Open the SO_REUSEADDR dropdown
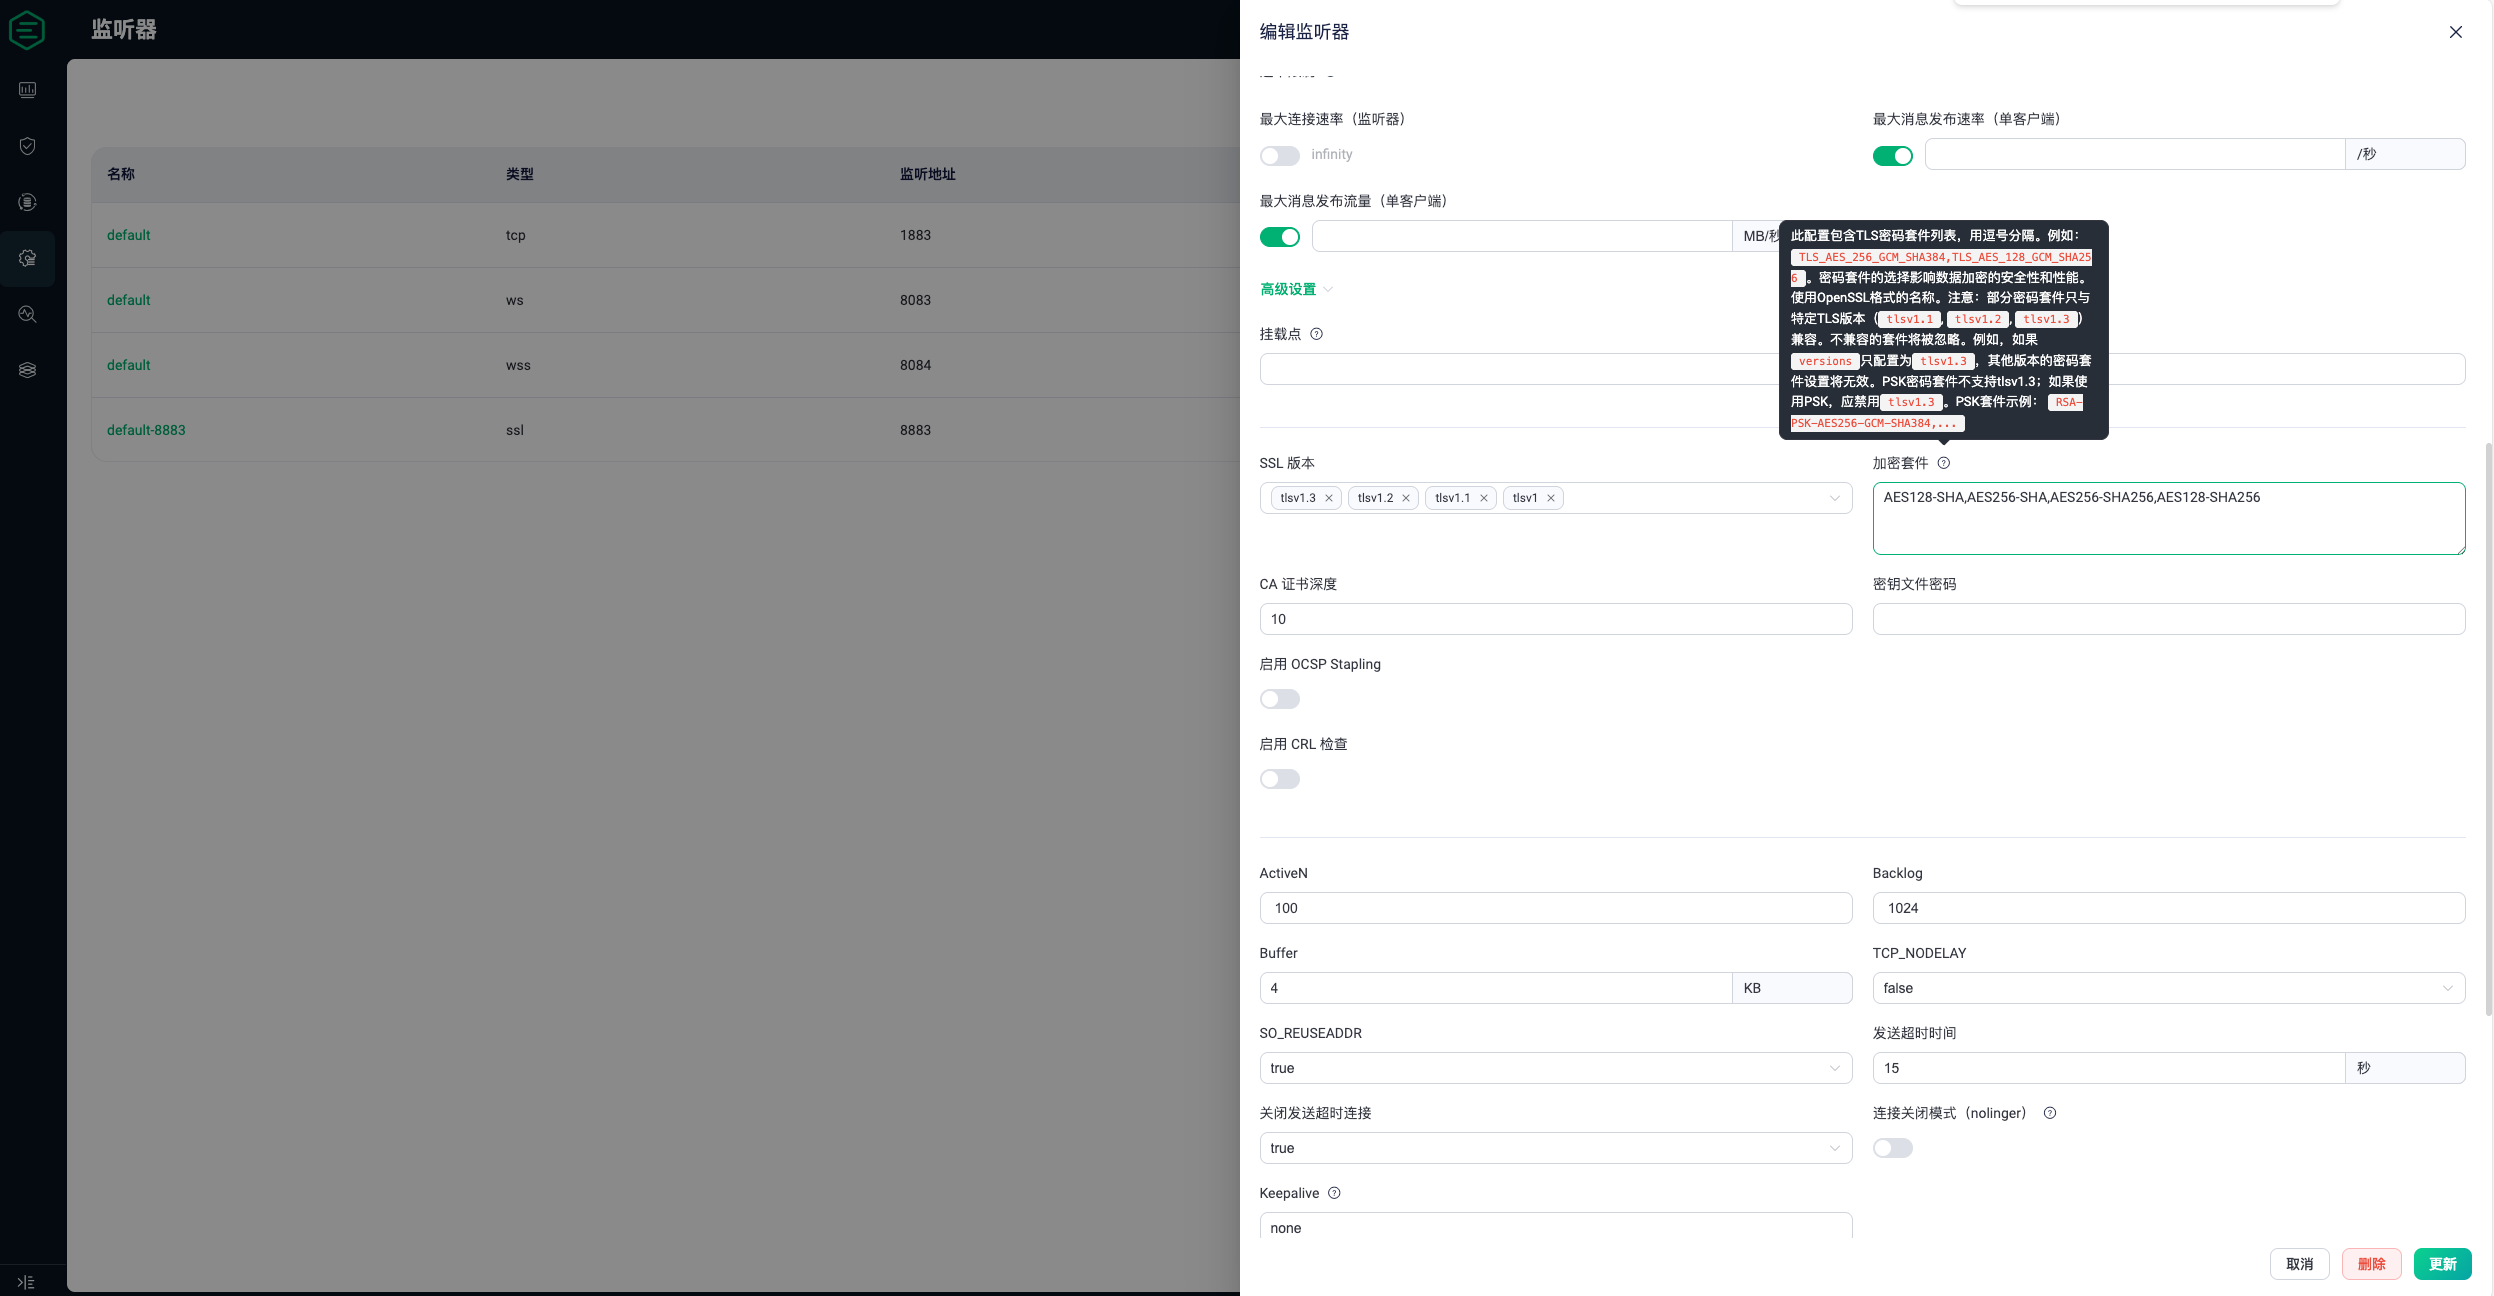The image size is (2494, 1296). pyautogui.click(x=1555, y=1068)
